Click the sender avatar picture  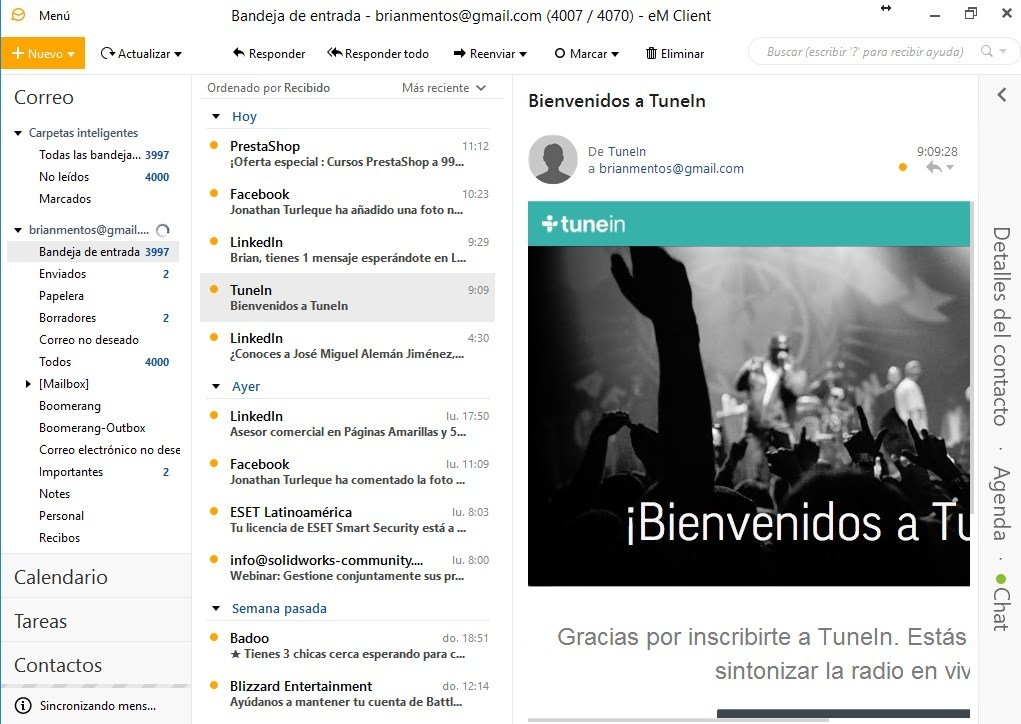(553, 160)
